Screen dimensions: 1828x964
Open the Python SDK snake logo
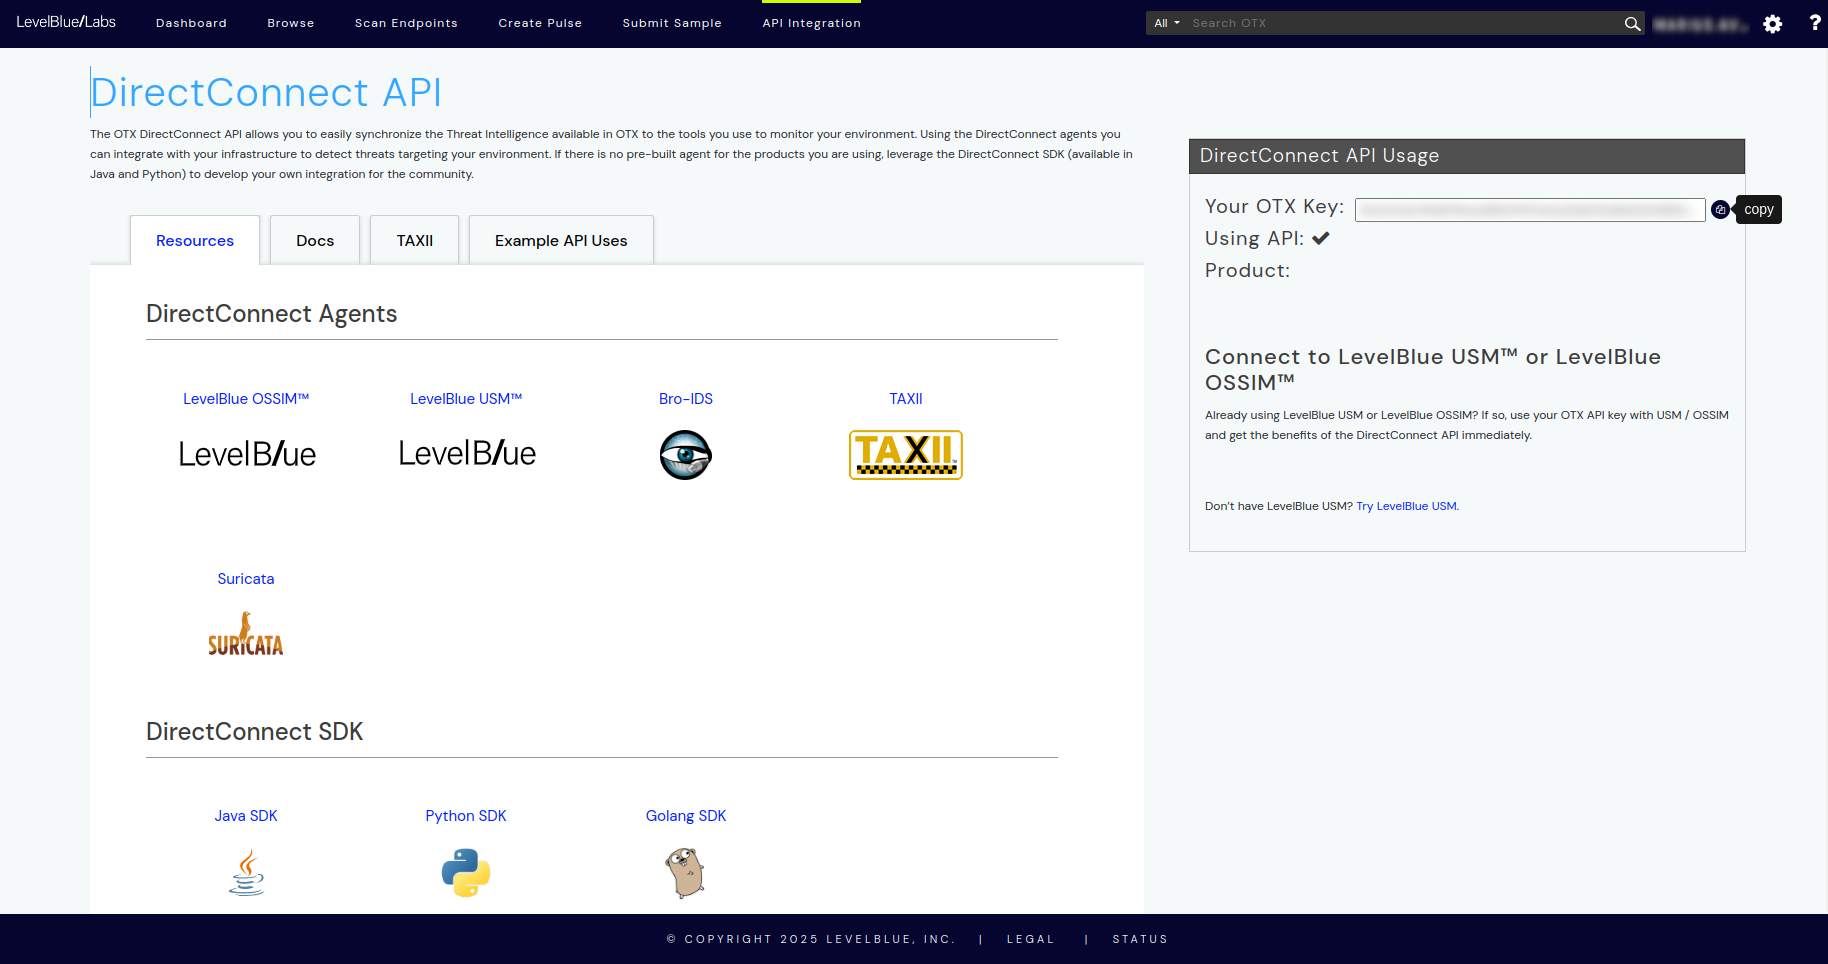pyautogui.click(x=466, y=873)
